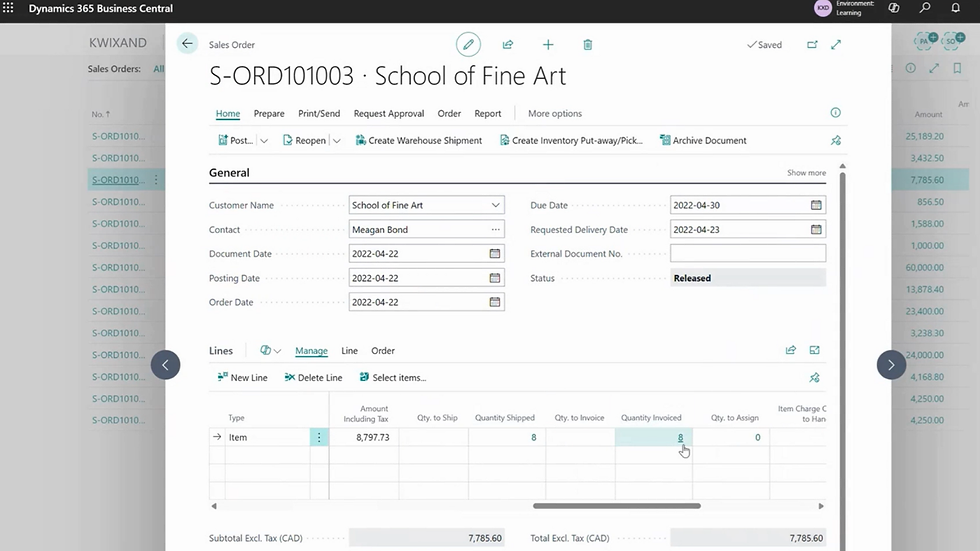Click the horizontal scrollbar in Lines grid
980x551 pixels.
click(x=616, y=506)
